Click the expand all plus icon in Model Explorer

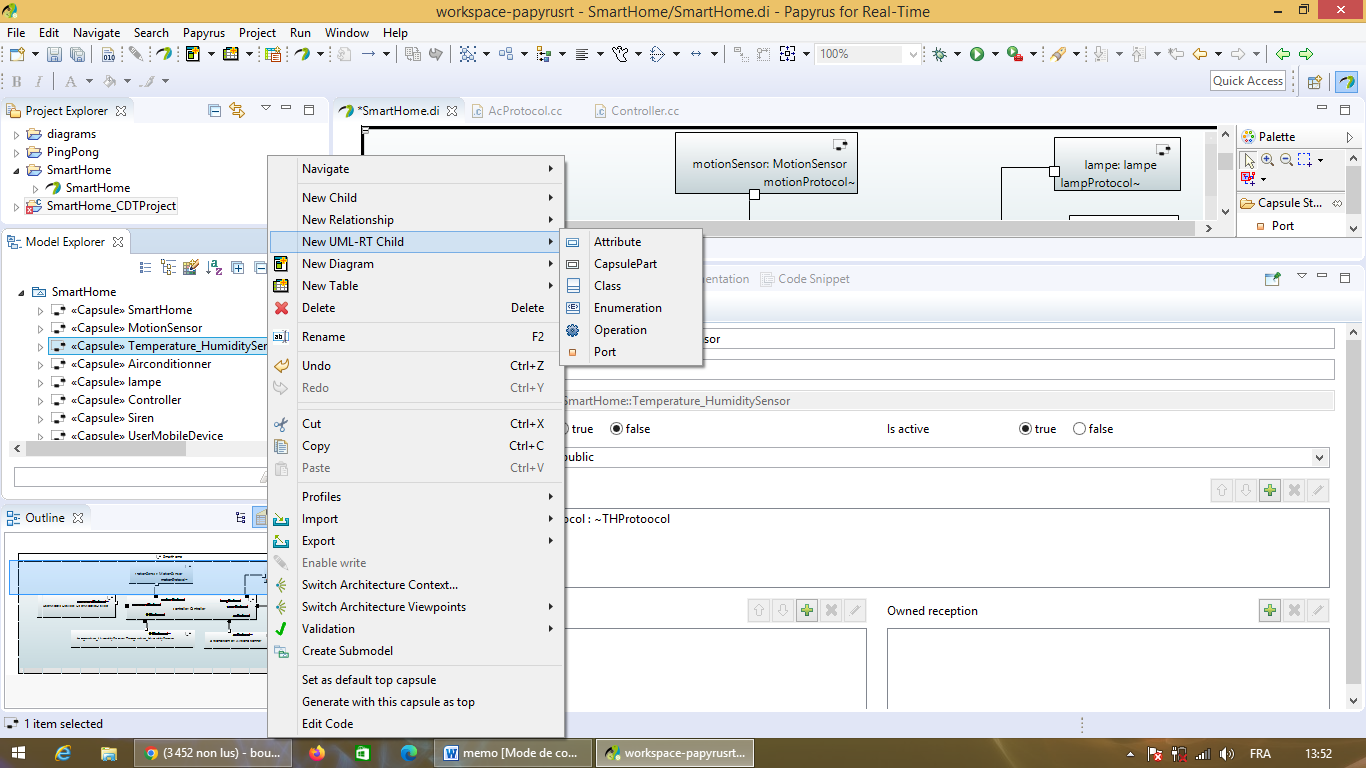[x=238, y=267]
